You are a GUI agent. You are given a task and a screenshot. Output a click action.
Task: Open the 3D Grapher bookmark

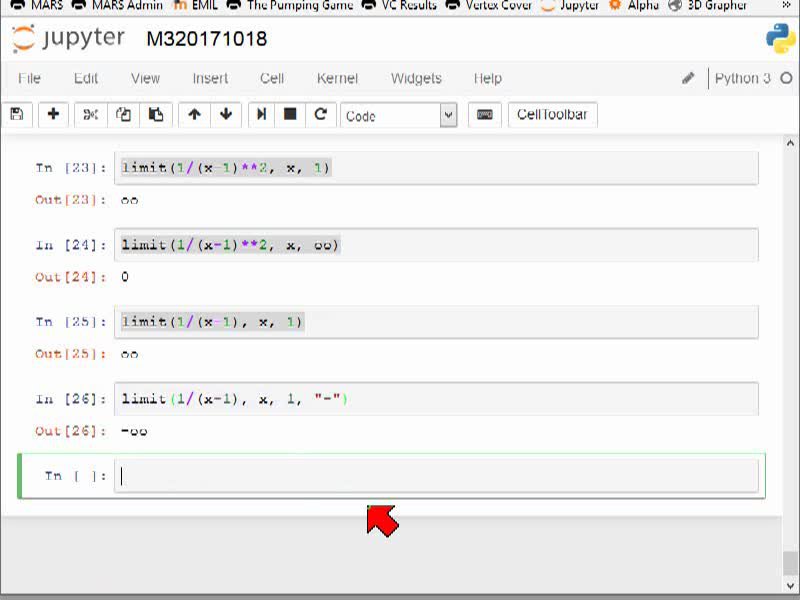707,5
